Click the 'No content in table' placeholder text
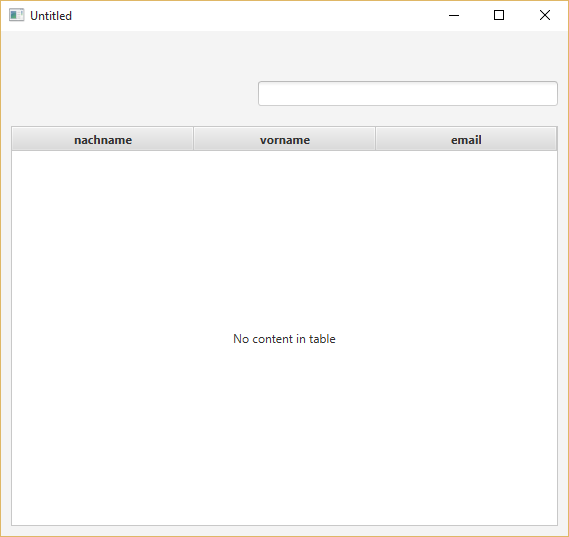Screen dimensions: 569x537 pyautogui.click(x=284, y=339)
